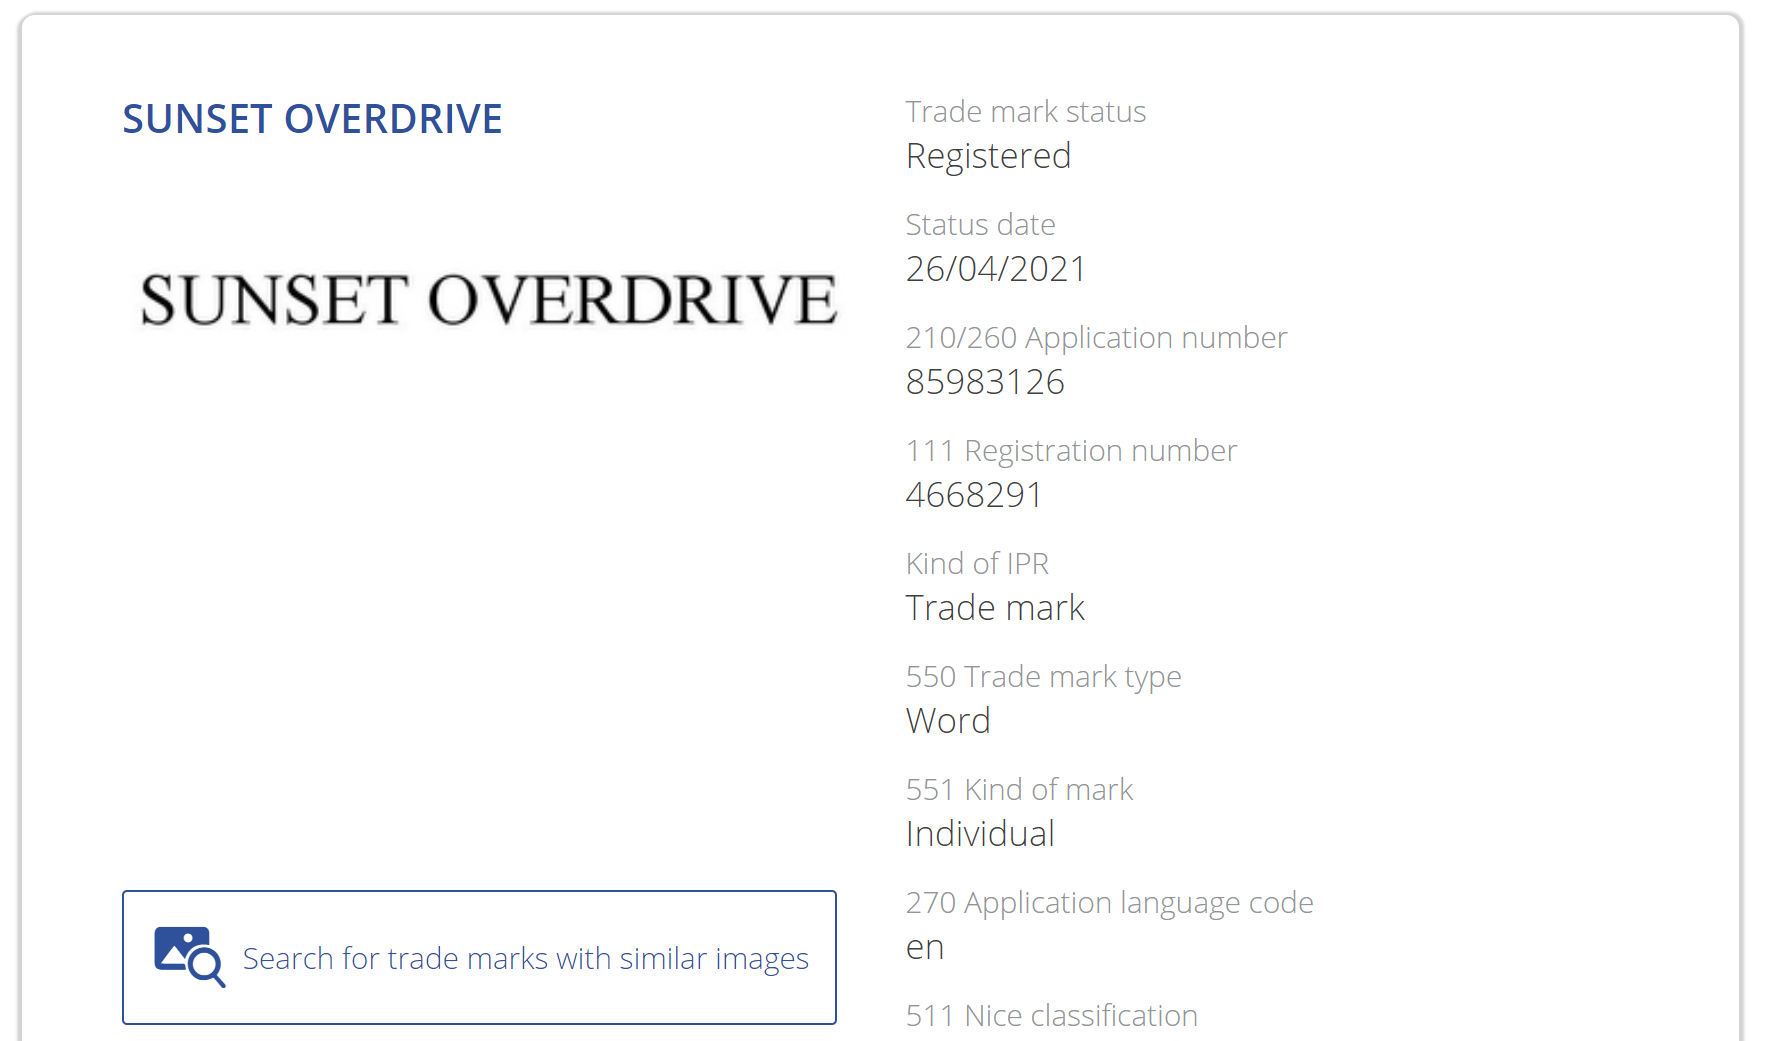Select the Kind of IPR value Trade mark
Image resolution: width=1768 pixels, height=1041 pixels.
995,608
